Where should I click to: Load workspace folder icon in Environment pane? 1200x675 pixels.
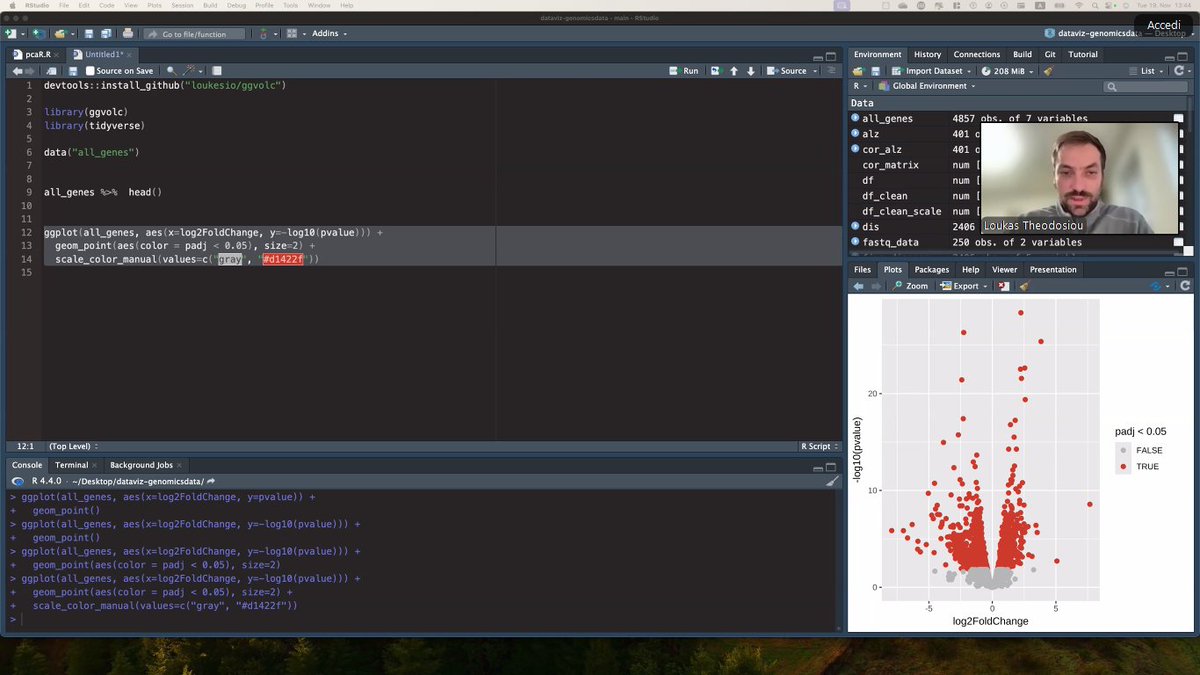[x=858, y=71]
